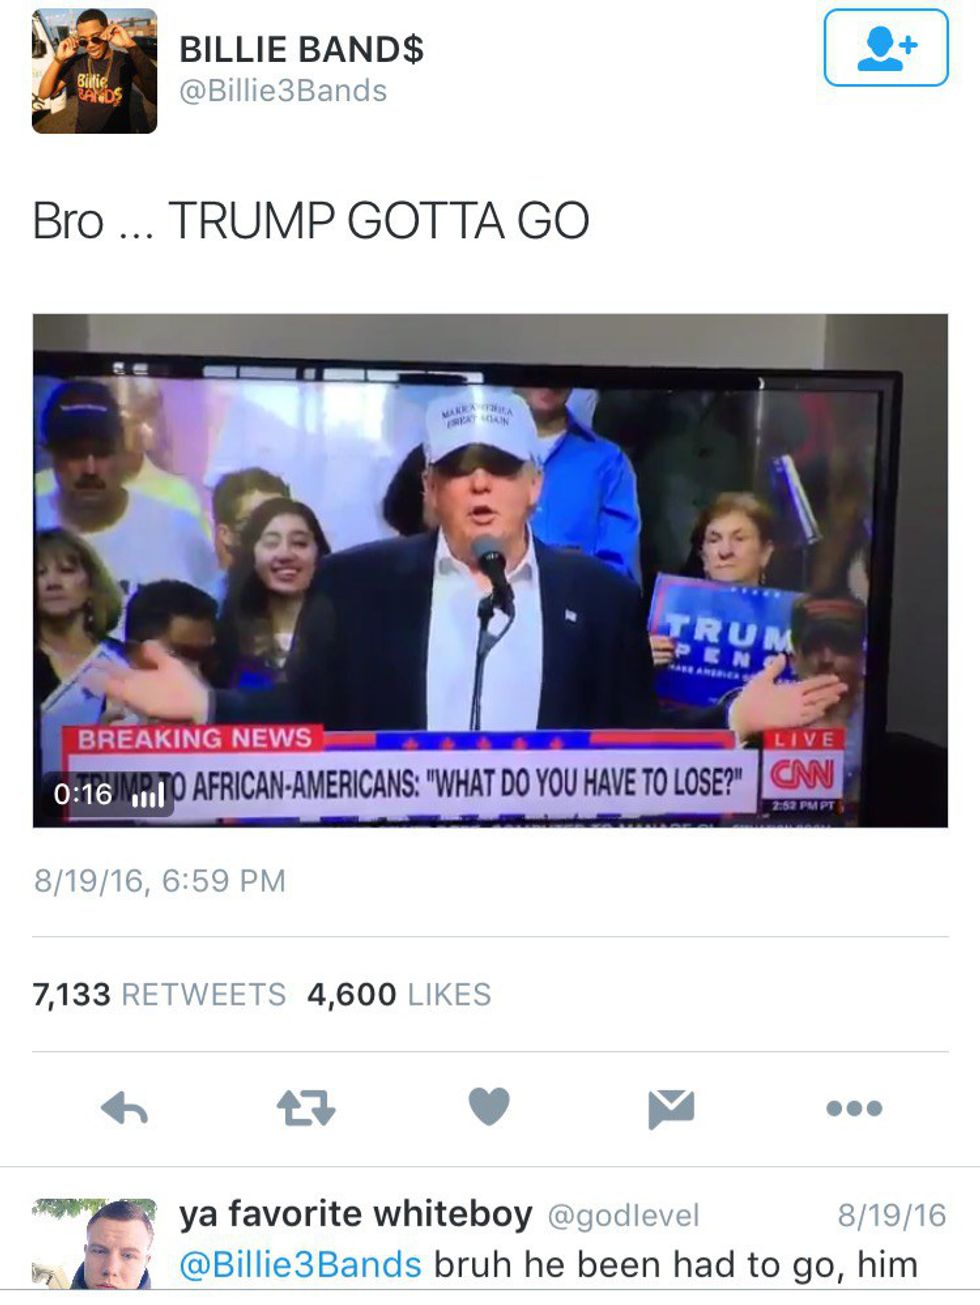Click the retweet arrows icon

(306, 1108)
